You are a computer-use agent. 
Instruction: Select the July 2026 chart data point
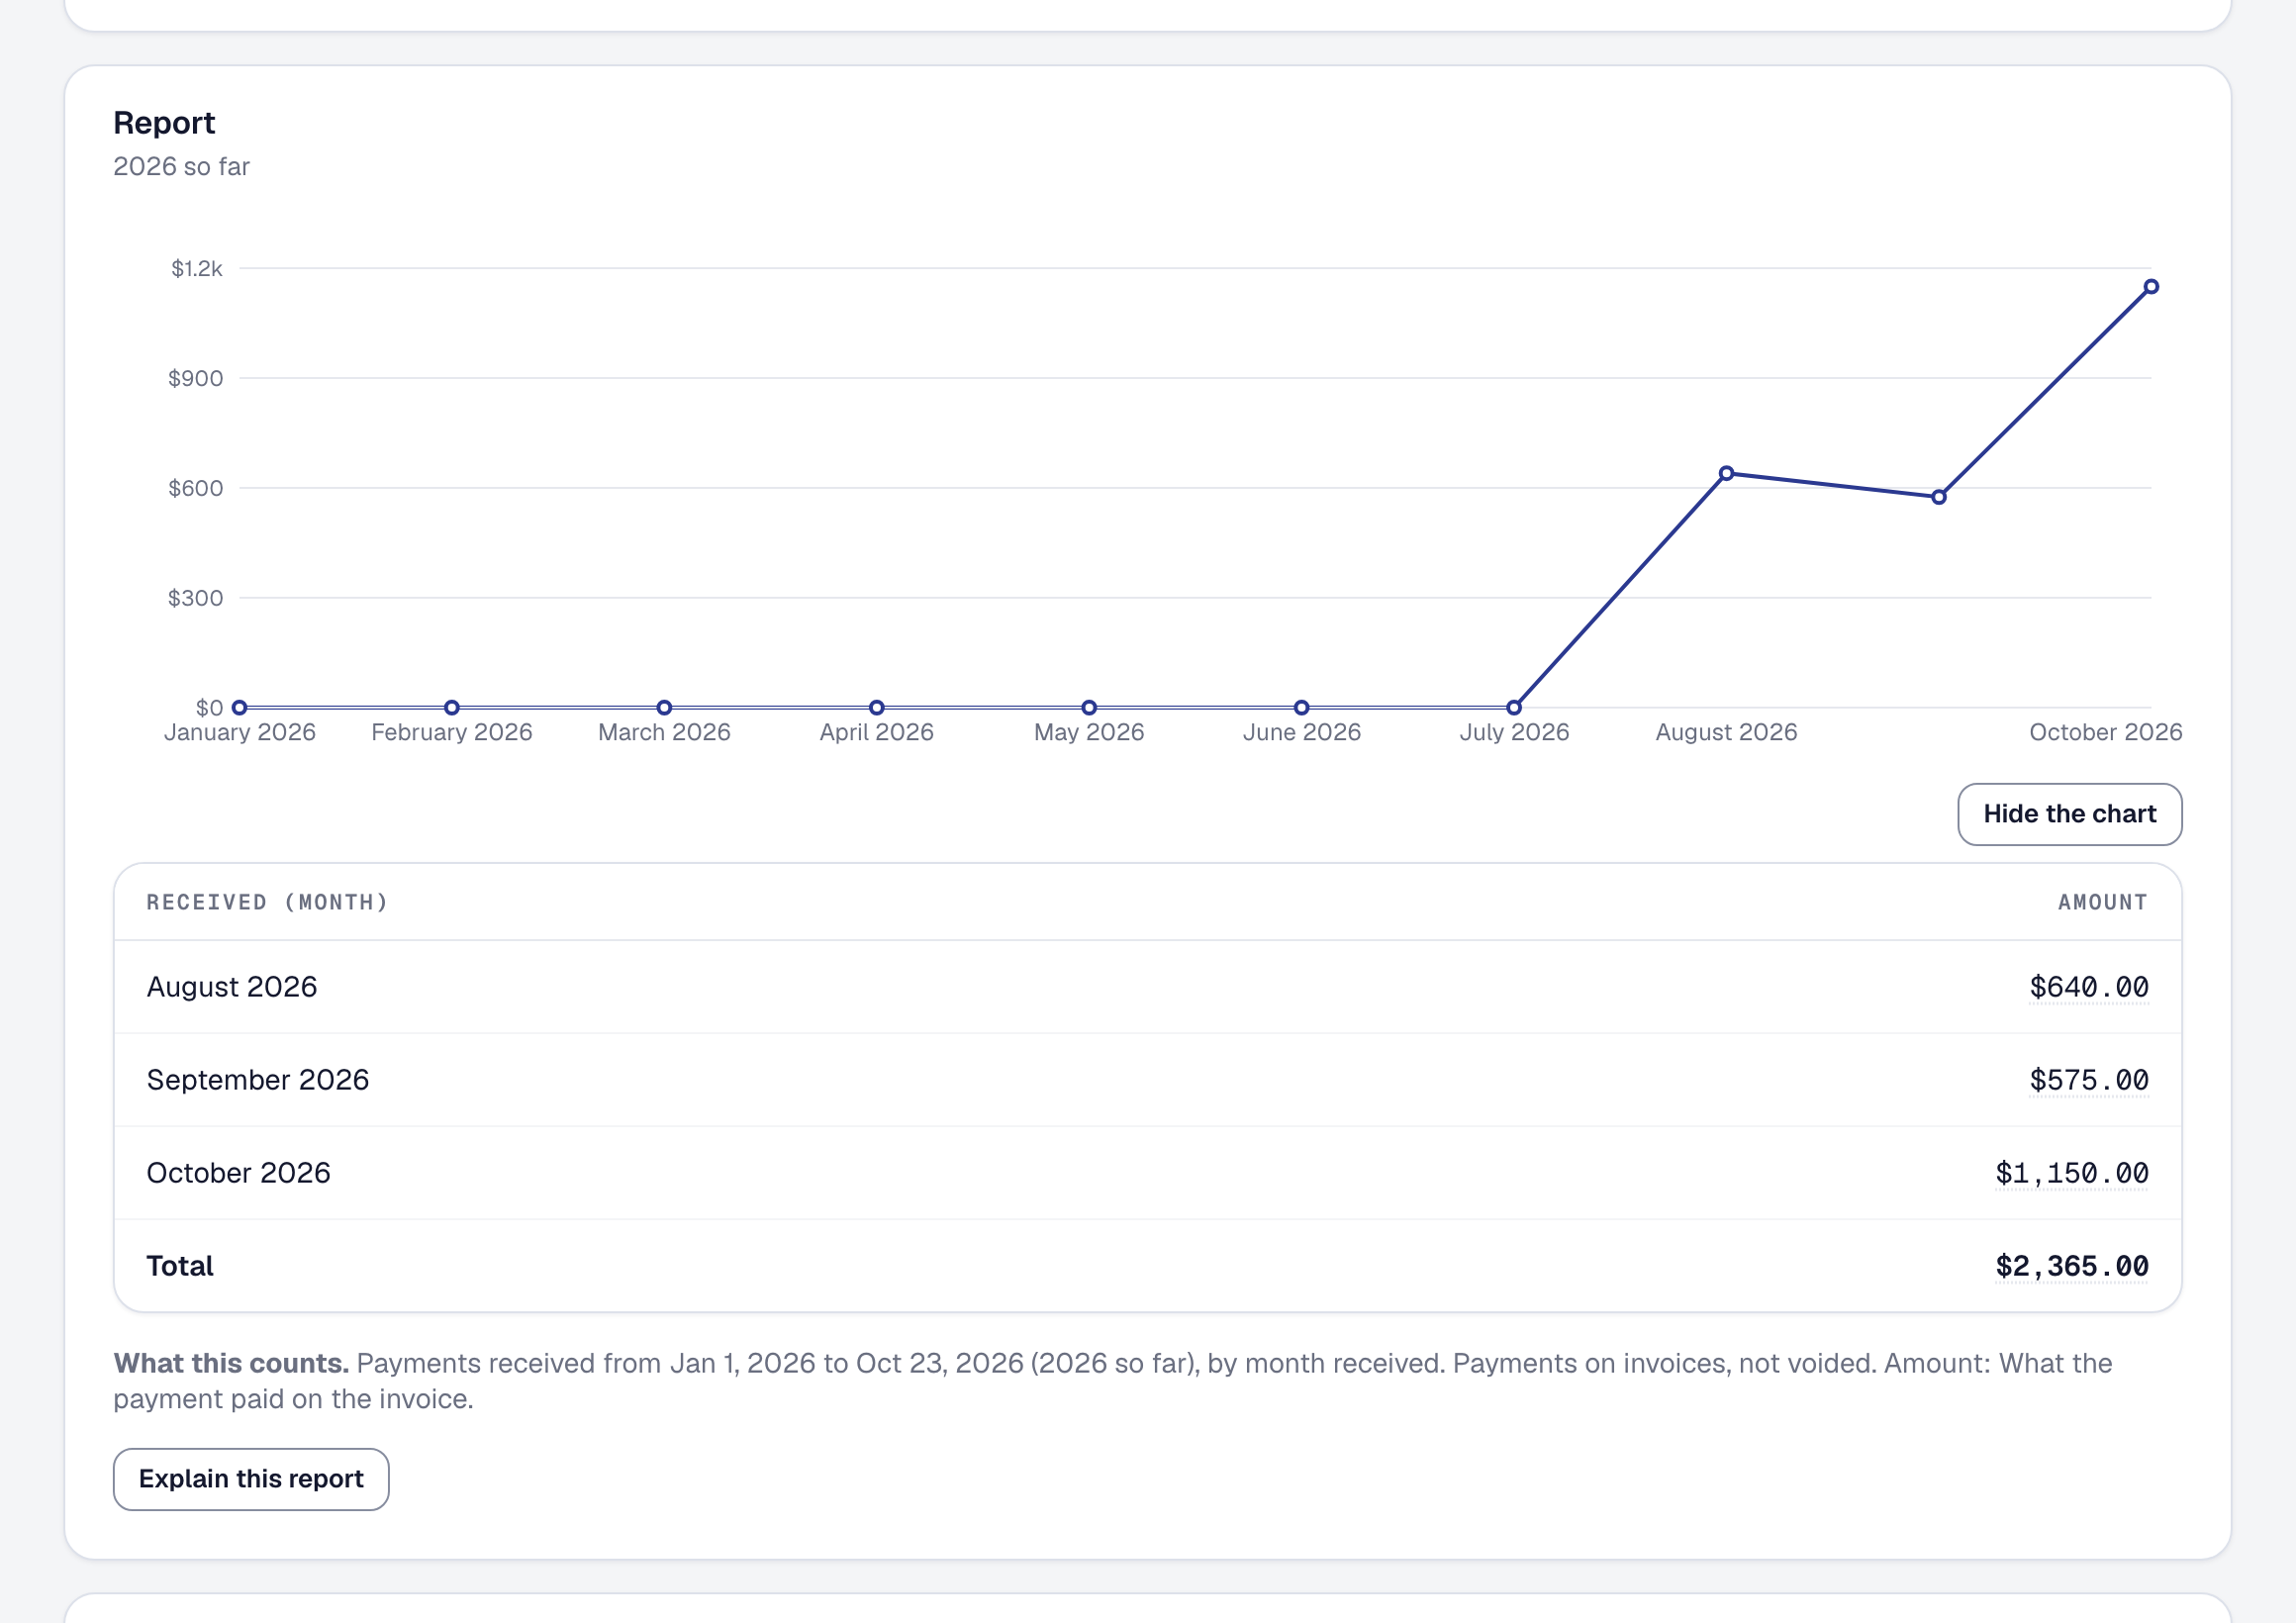click(x=1513, y=708)
